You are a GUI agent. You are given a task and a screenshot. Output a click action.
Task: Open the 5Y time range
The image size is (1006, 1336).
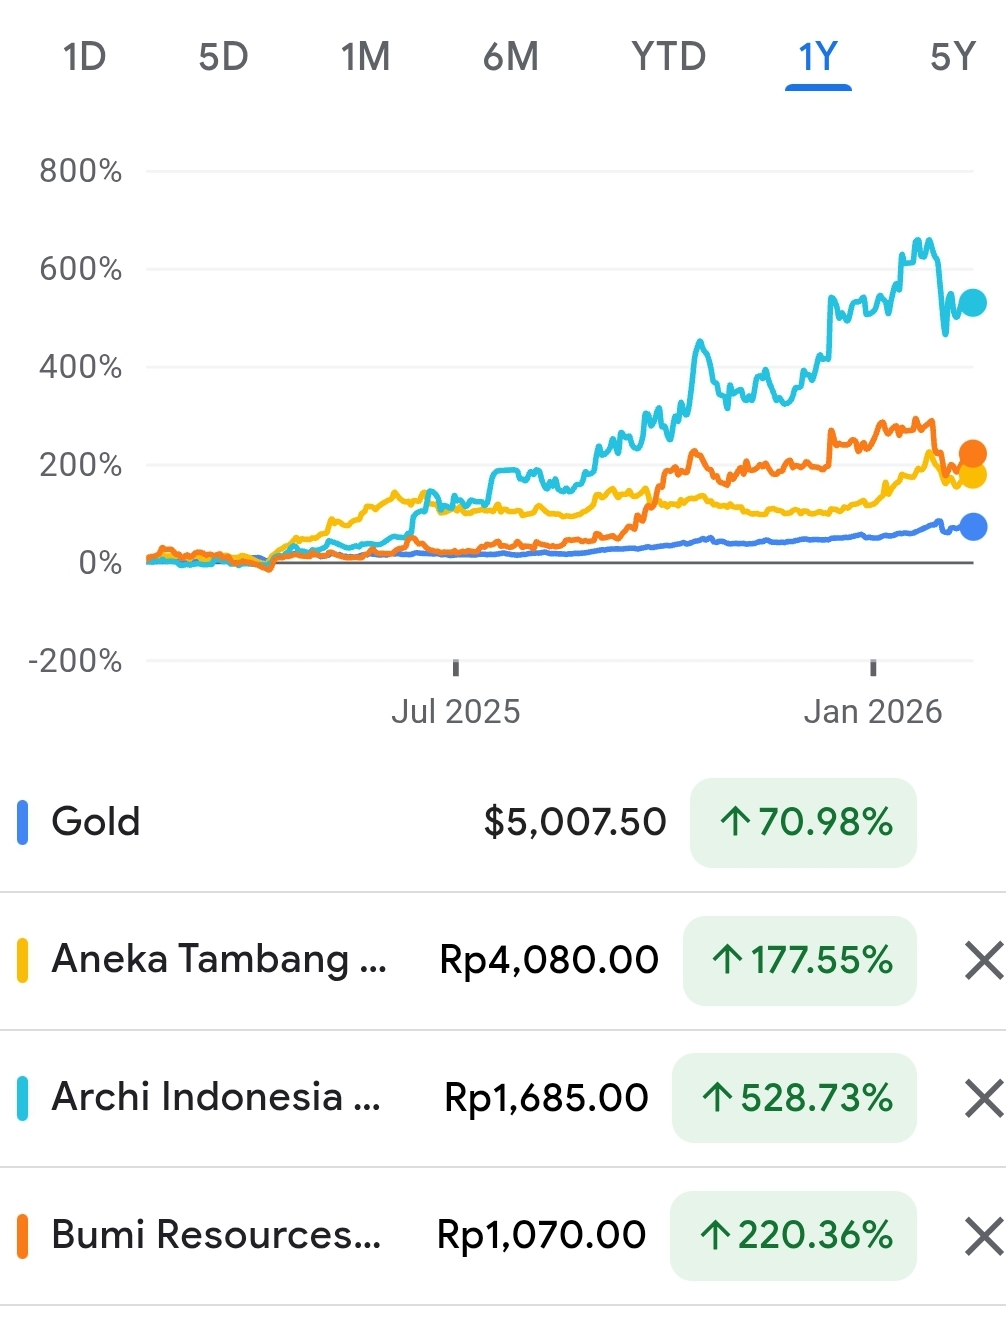point(951,57)
